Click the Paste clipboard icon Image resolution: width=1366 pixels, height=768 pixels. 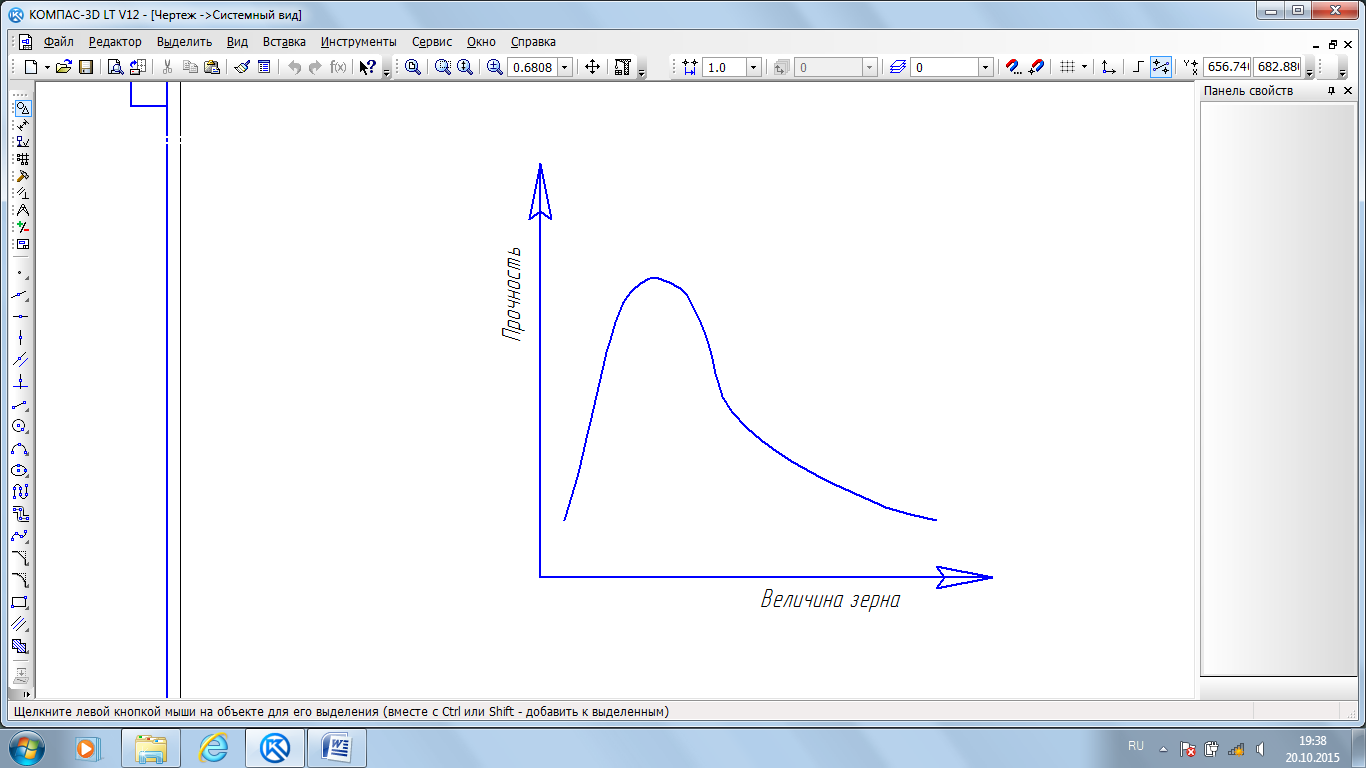click(212, 67)
